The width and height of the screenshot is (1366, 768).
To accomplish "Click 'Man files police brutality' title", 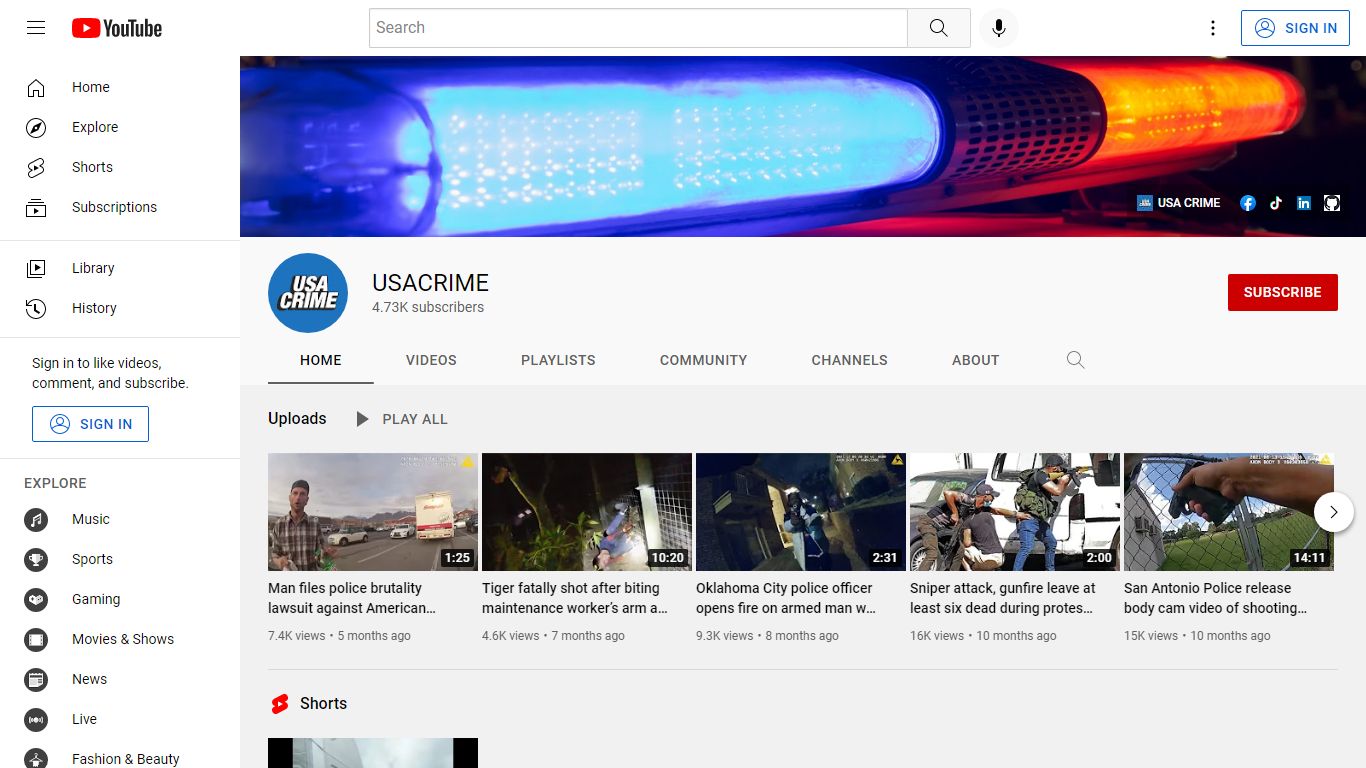I will [x=352, y=598].
